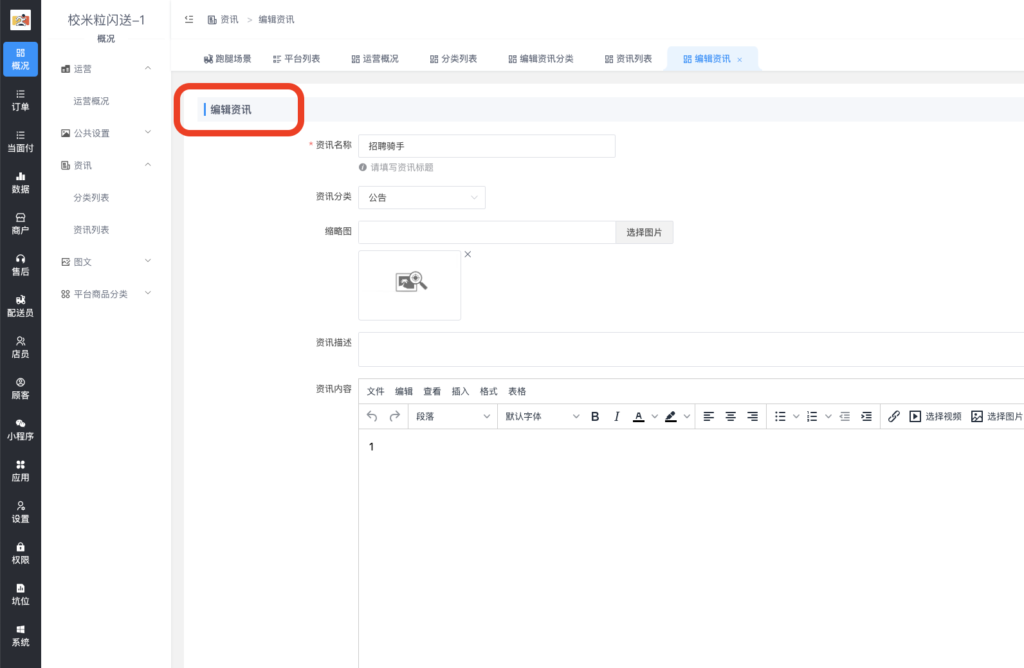Open the 数据 (Data) section from sidebar
This screenshot has width=1024, height=668.
[x=18, y=182]
